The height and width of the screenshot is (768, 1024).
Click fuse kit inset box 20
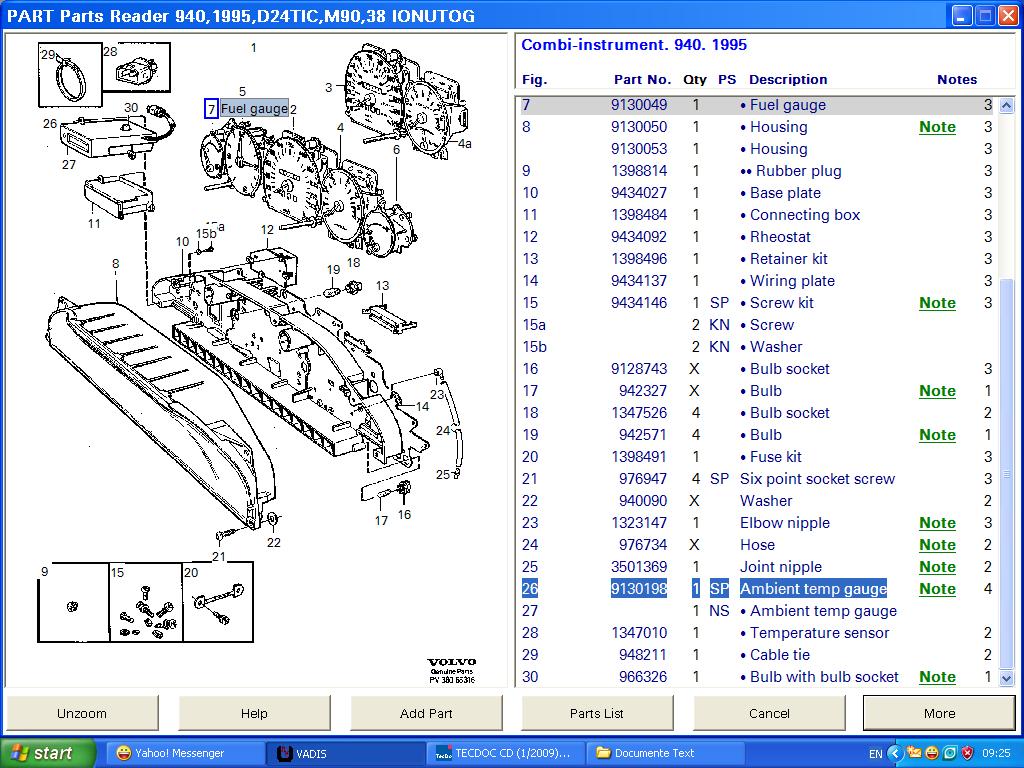click(217, 601)
